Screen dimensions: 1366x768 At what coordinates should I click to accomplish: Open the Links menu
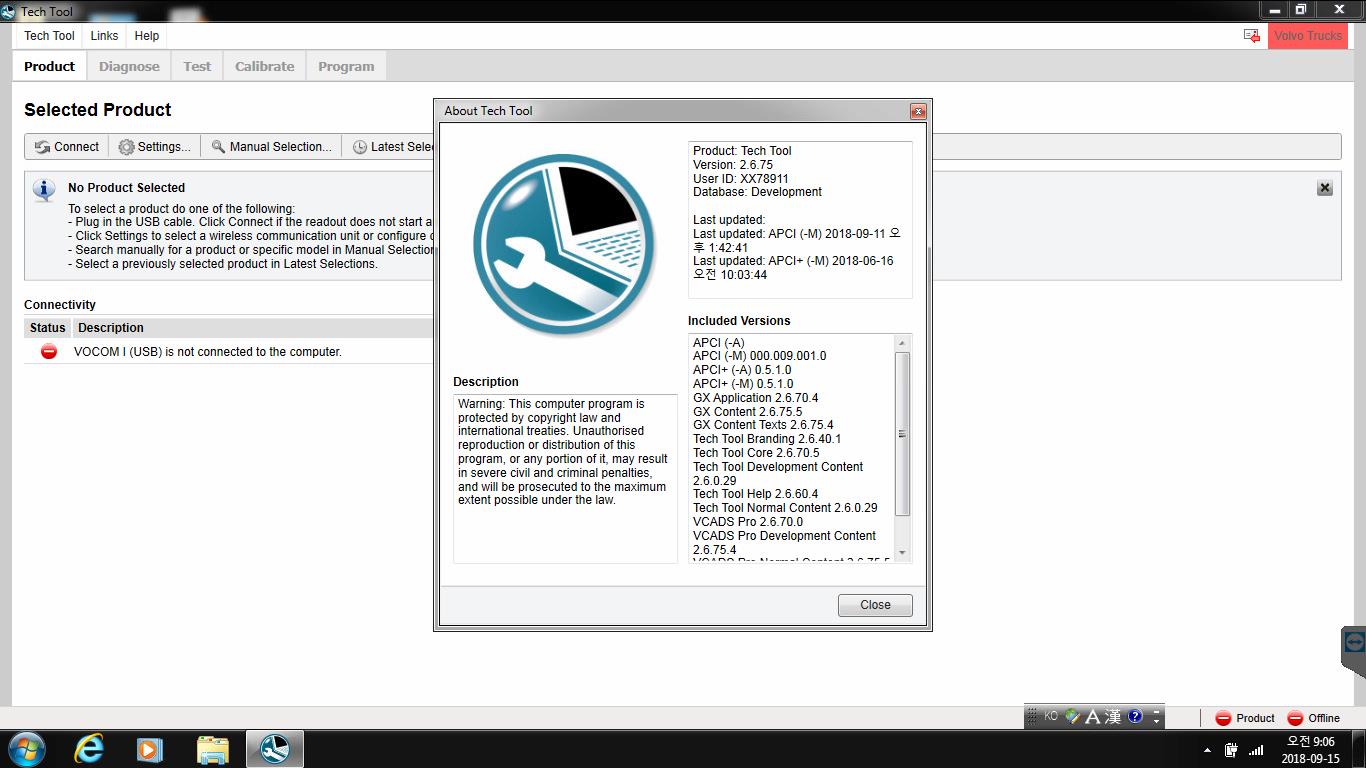(x=104, y=36)
